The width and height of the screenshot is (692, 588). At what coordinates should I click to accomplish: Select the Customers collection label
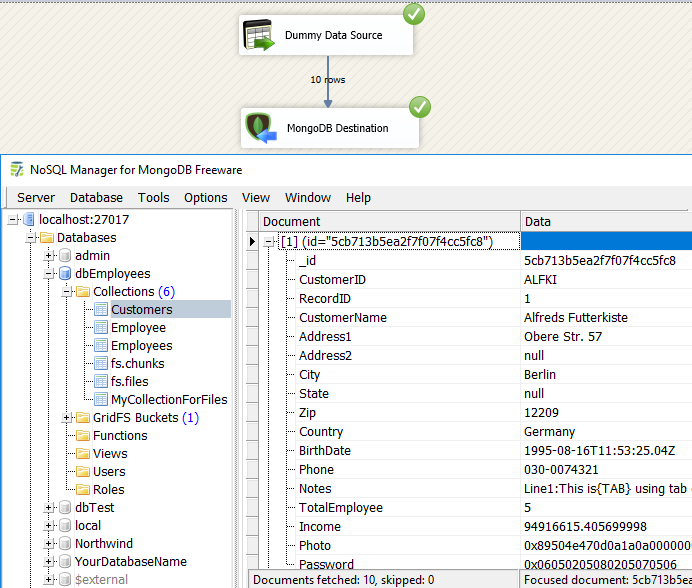click(142, 309)
